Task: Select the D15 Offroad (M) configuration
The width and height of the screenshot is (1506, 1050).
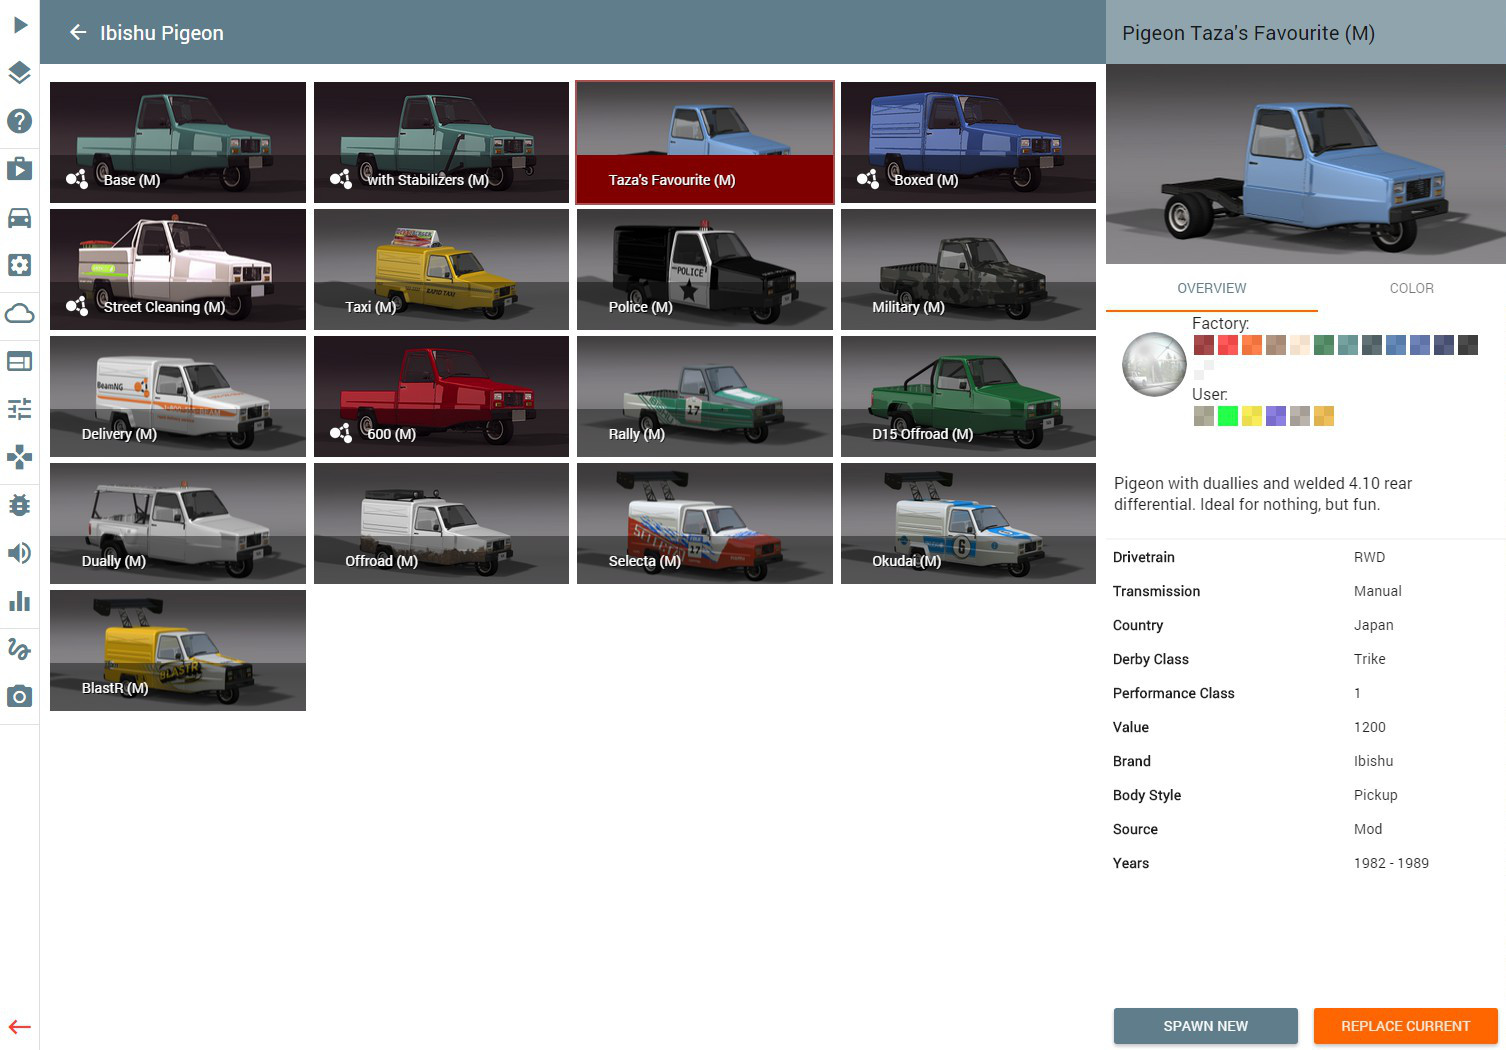Action: 968,396
